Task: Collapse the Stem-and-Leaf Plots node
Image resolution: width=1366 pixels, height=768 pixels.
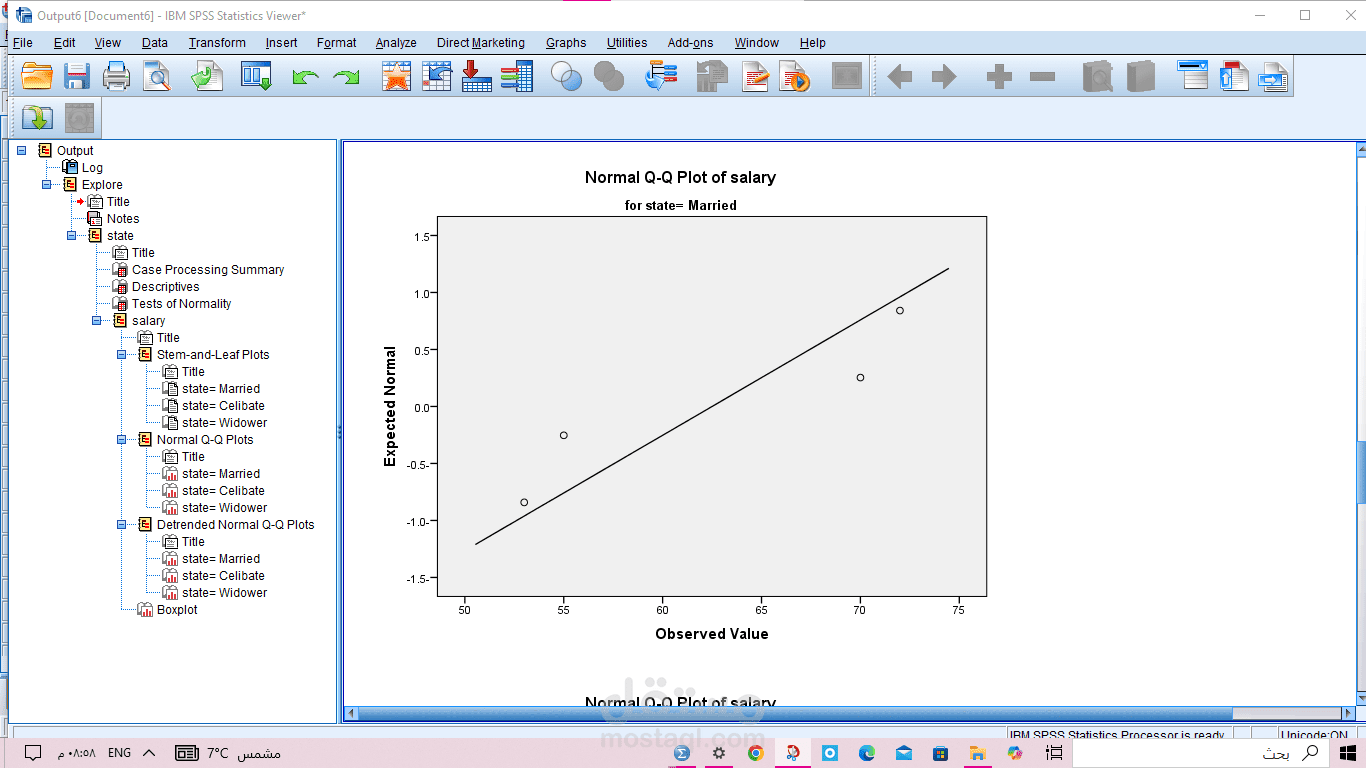Action: coord(122,354)
